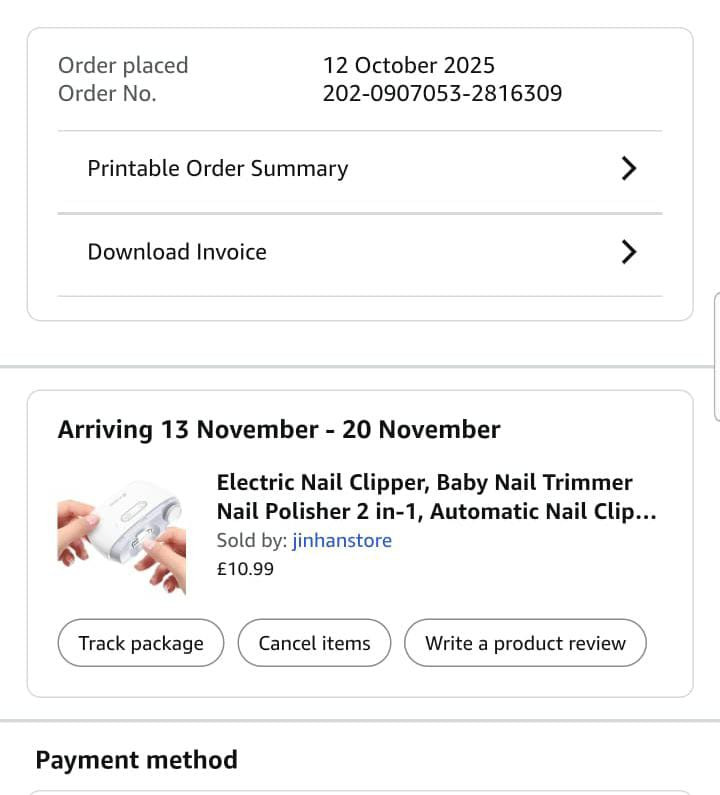Expand Download Invoice using its chevron arrow

coord(628,252)
